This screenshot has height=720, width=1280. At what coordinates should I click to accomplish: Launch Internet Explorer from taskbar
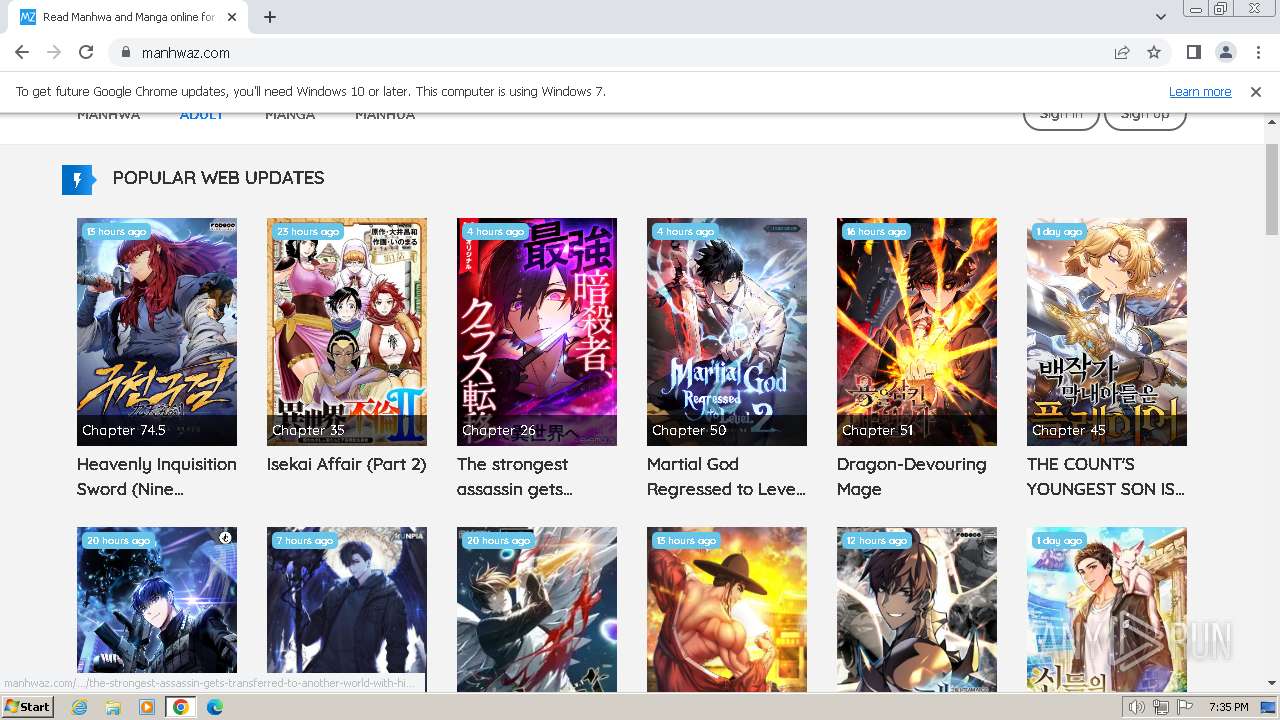coord(80,707)
